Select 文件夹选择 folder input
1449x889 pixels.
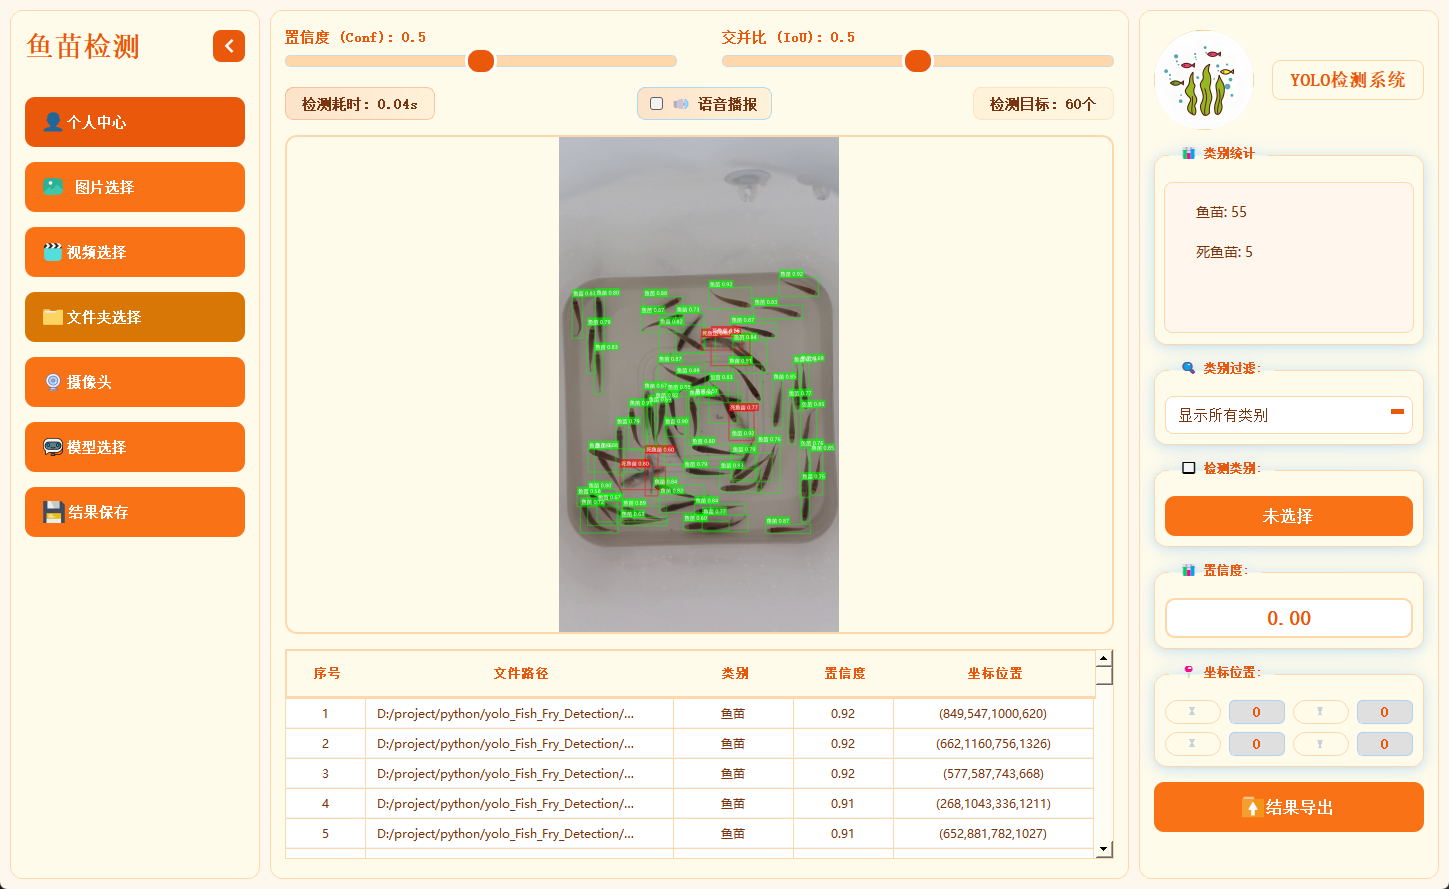click(x=135, y=317)
